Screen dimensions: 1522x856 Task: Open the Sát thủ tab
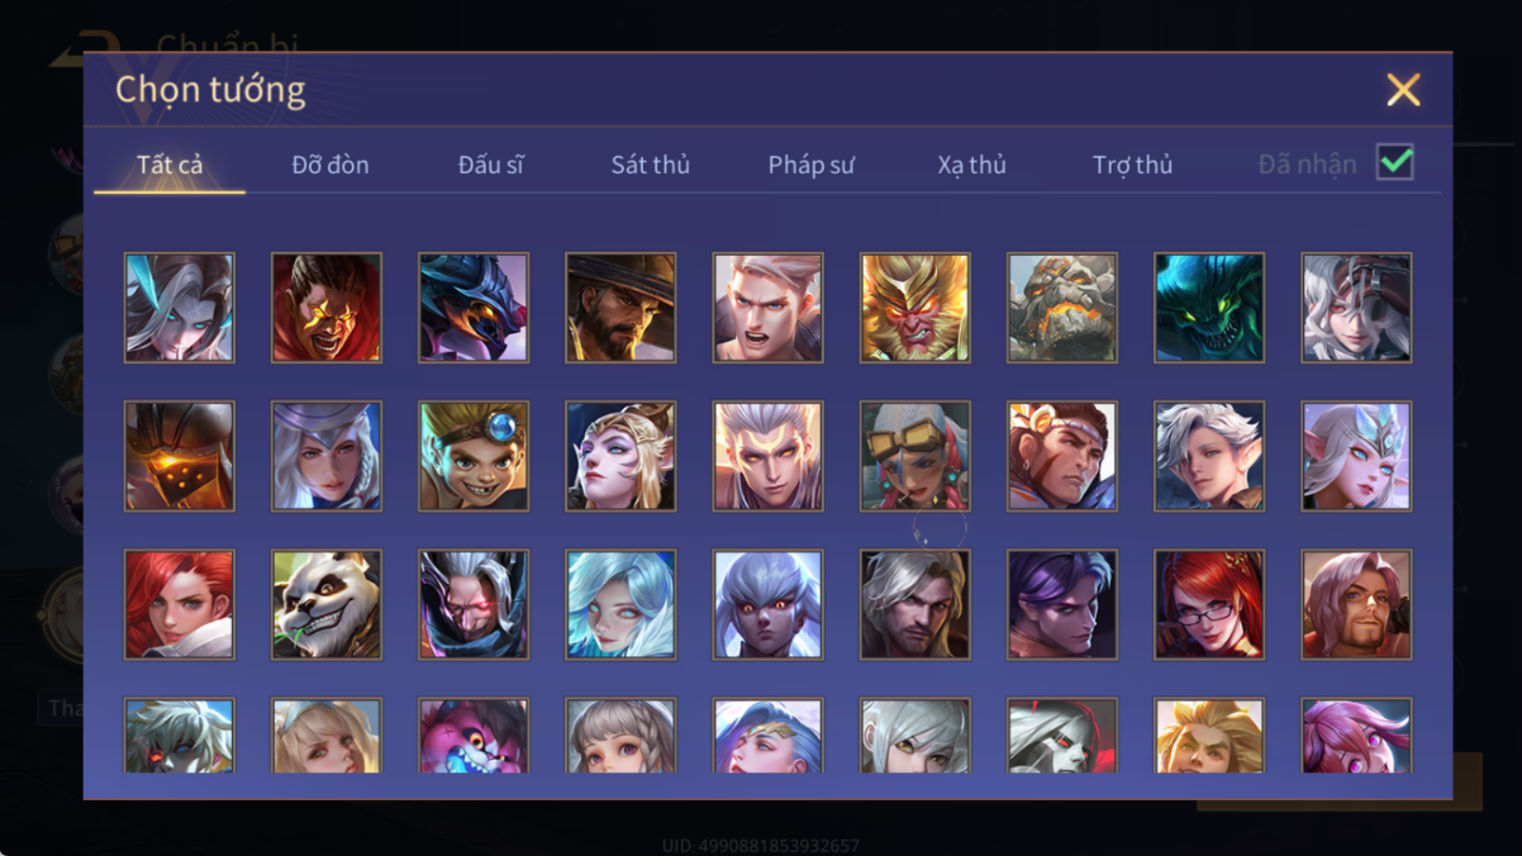(x=650, y=164)
